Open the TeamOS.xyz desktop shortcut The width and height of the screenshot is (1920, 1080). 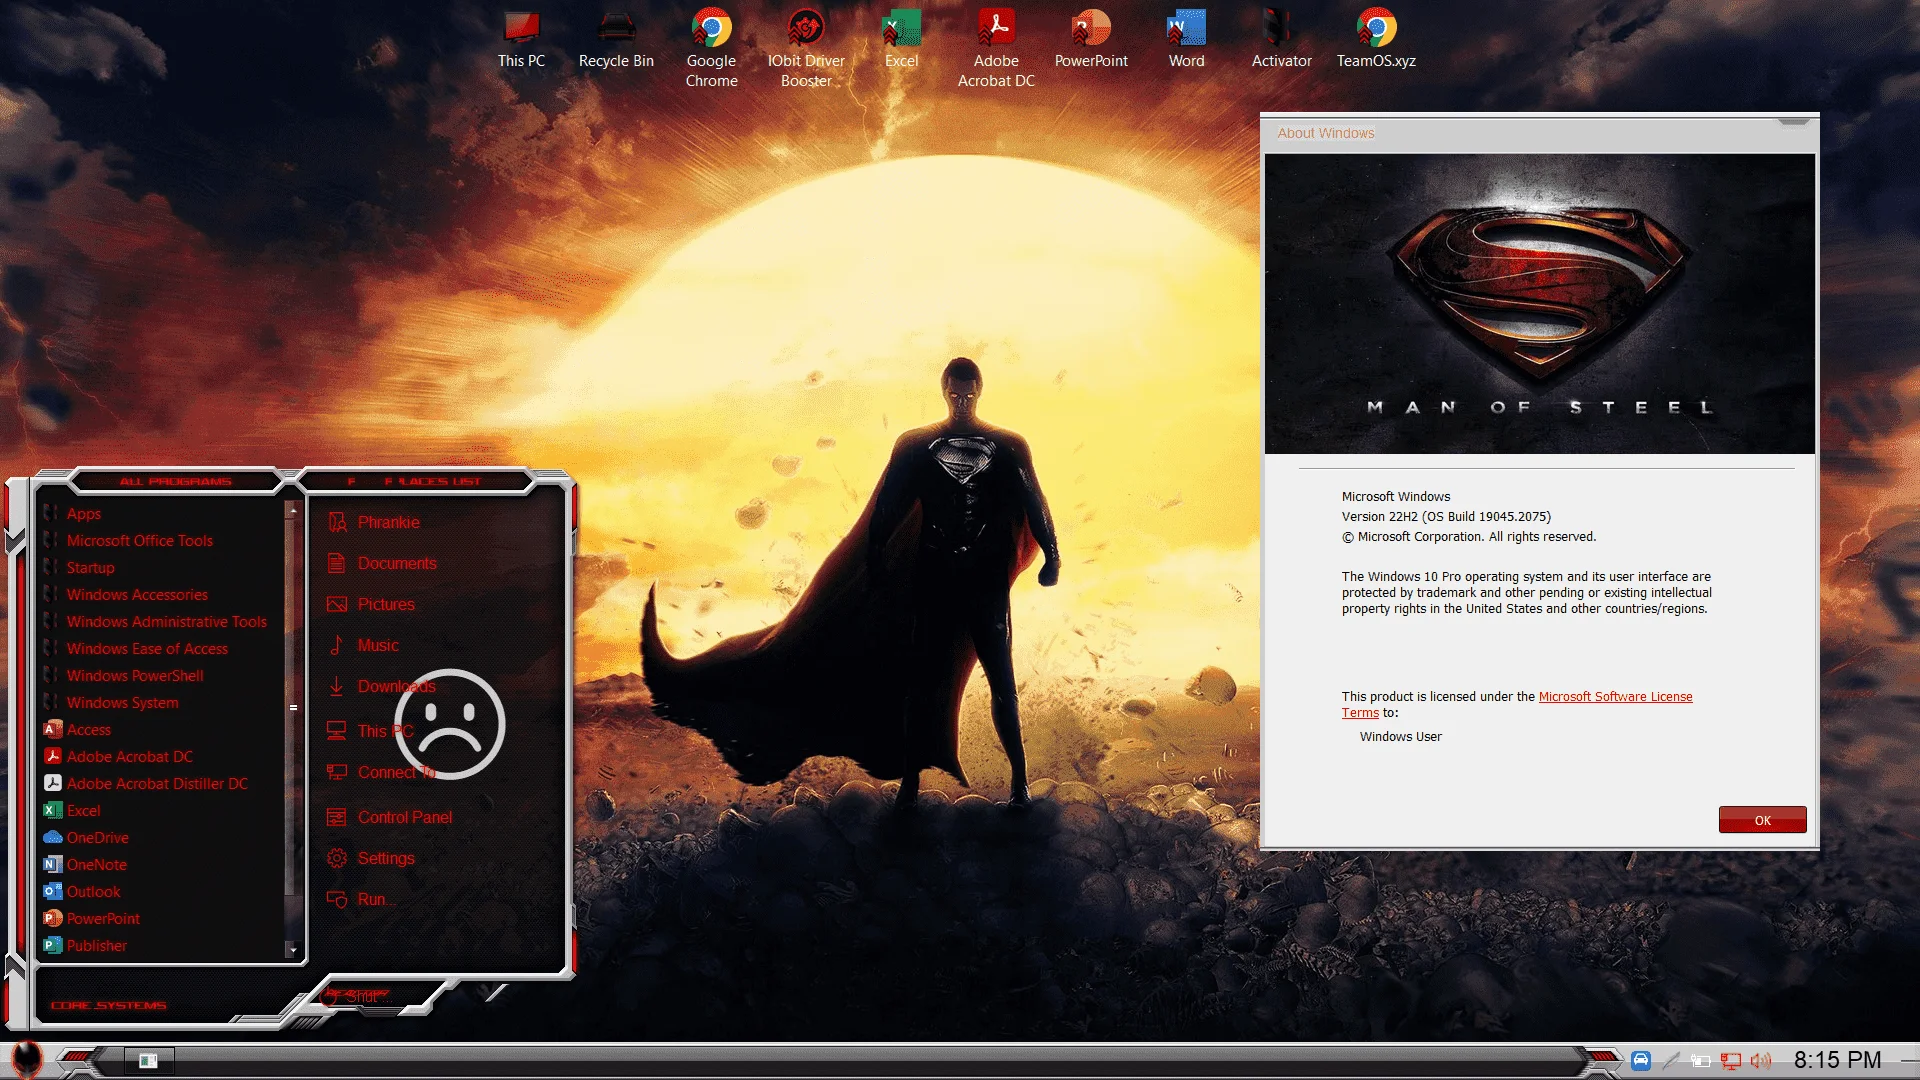point(1376,40)
